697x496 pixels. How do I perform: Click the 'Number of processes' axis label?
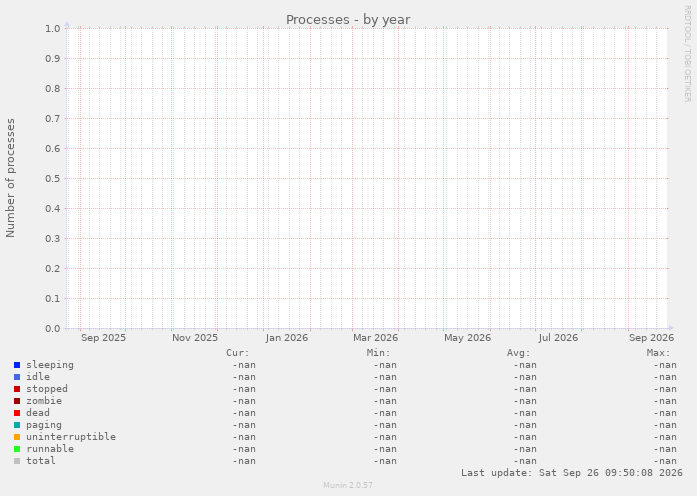coord(10,178)
